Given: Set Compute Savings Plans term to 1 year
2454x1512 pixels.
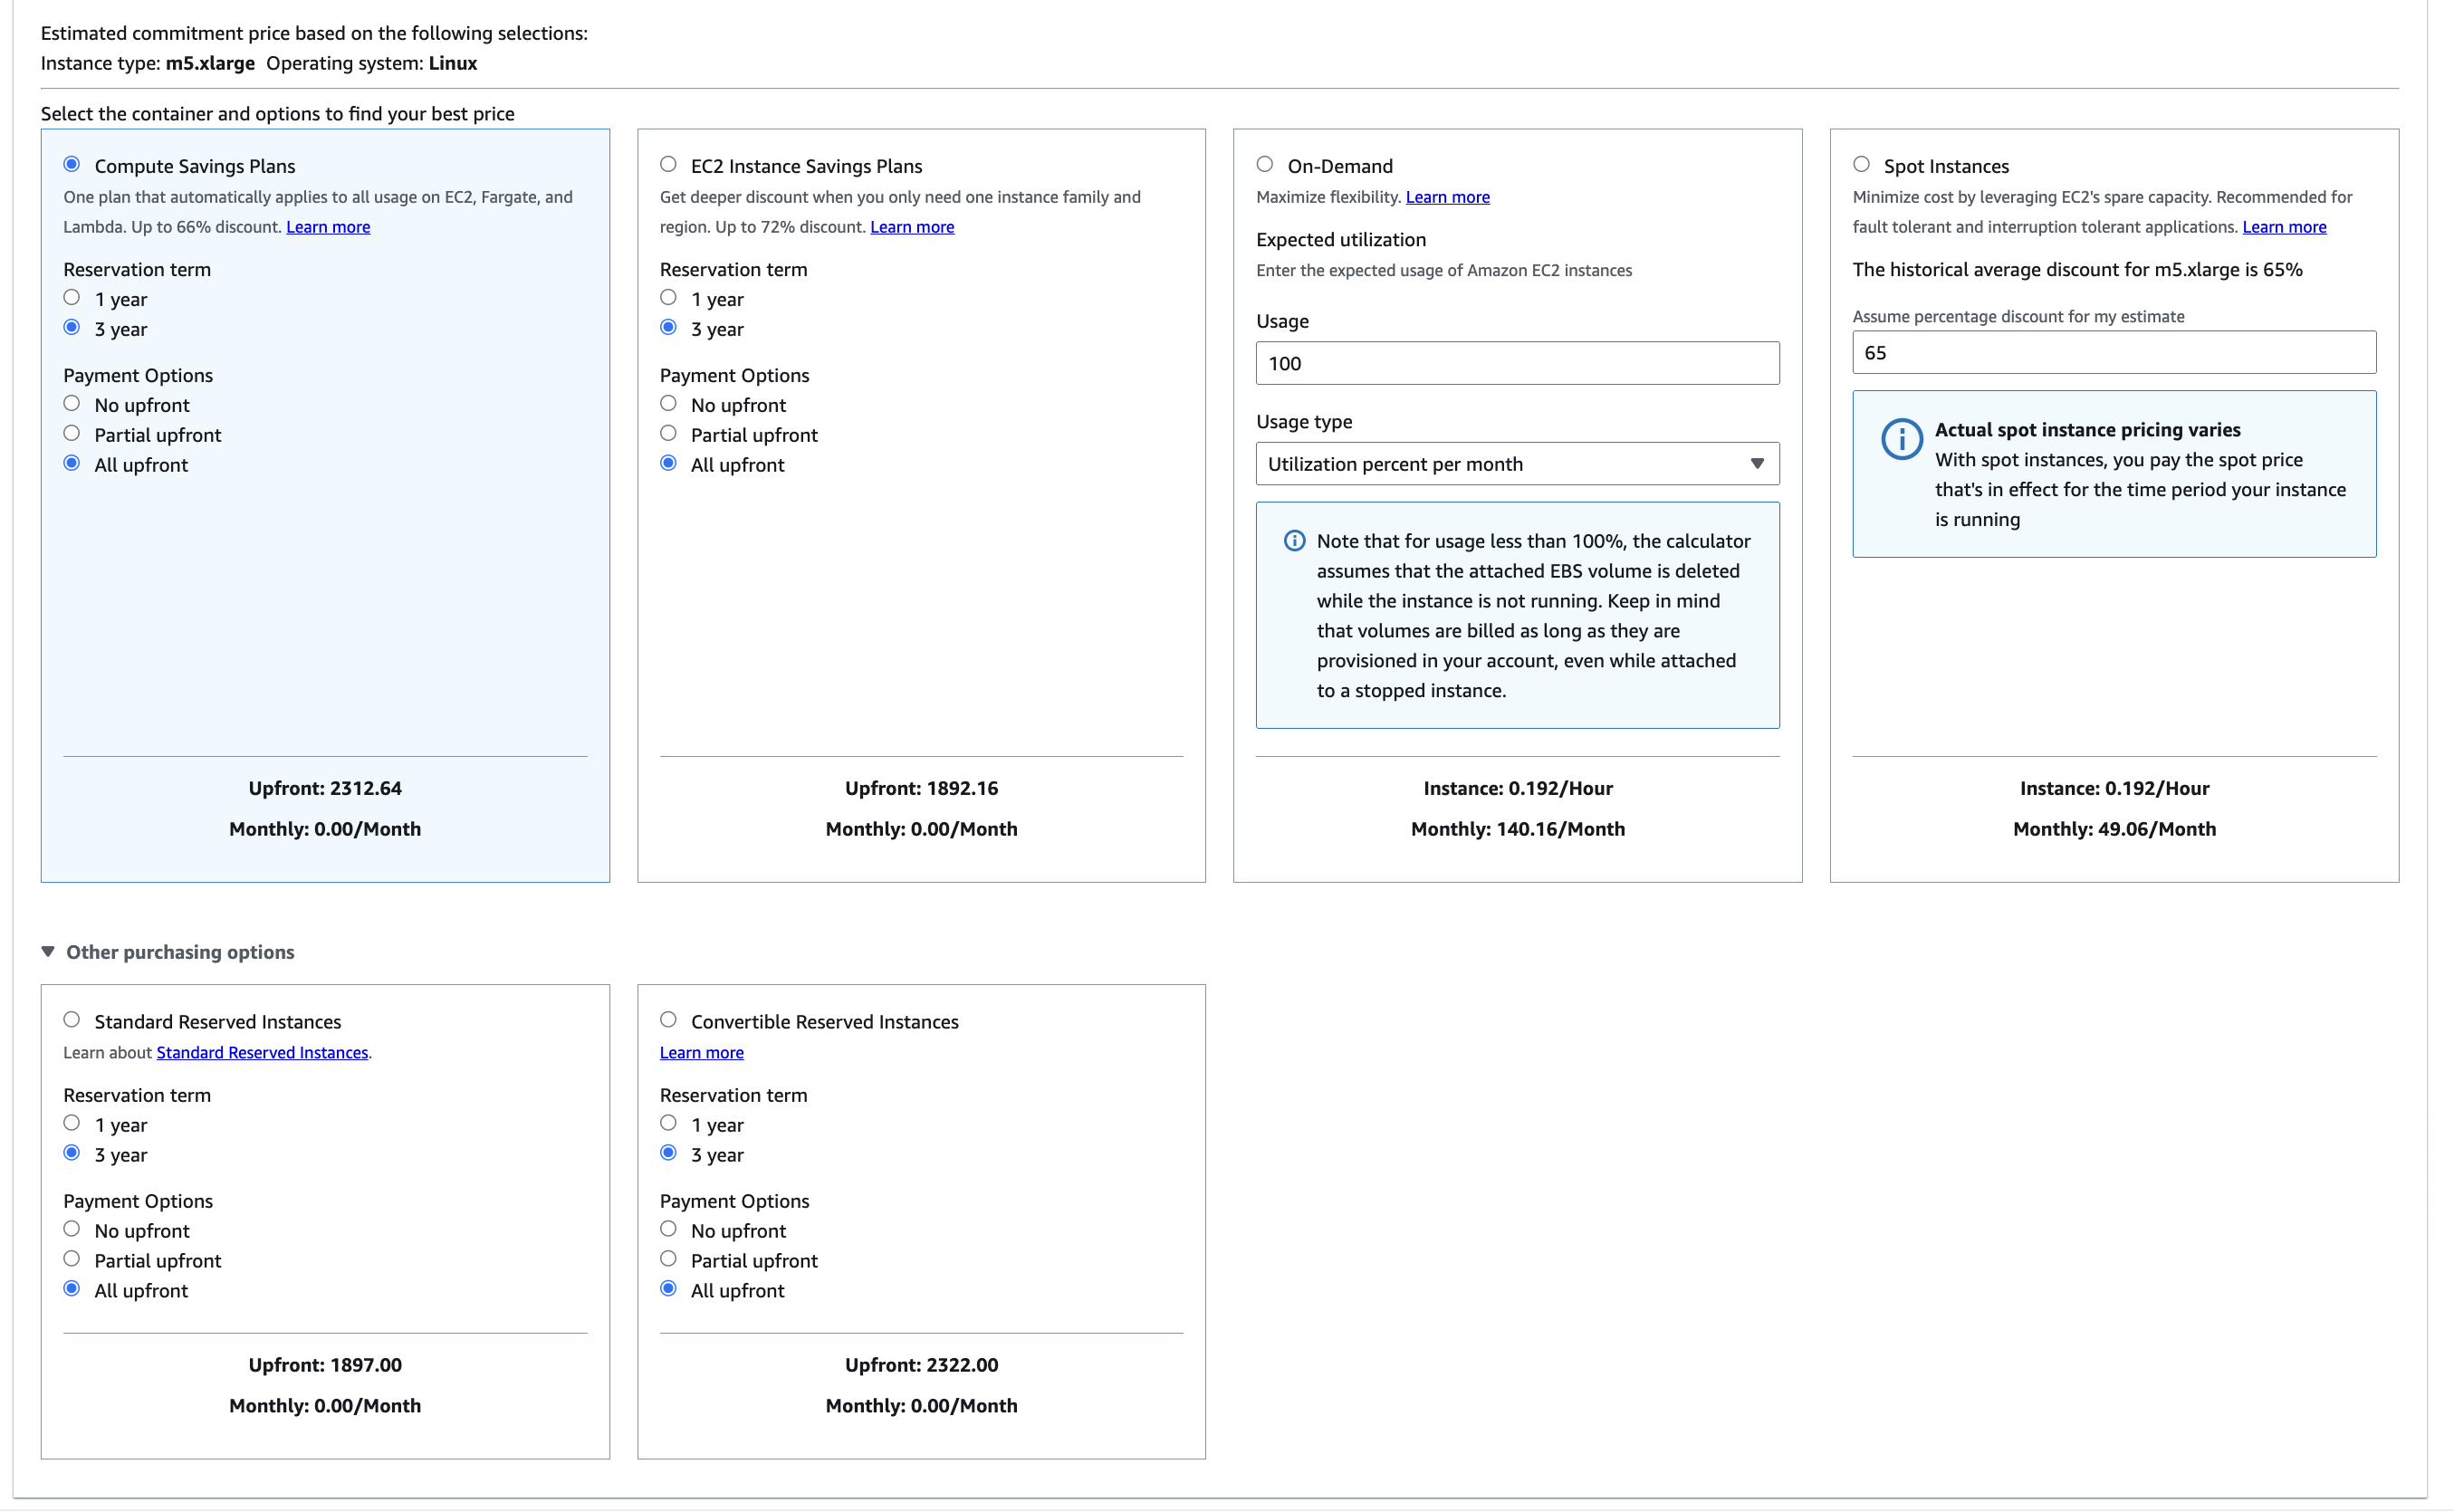Looking at the screenshot, I should coord(72,297).
